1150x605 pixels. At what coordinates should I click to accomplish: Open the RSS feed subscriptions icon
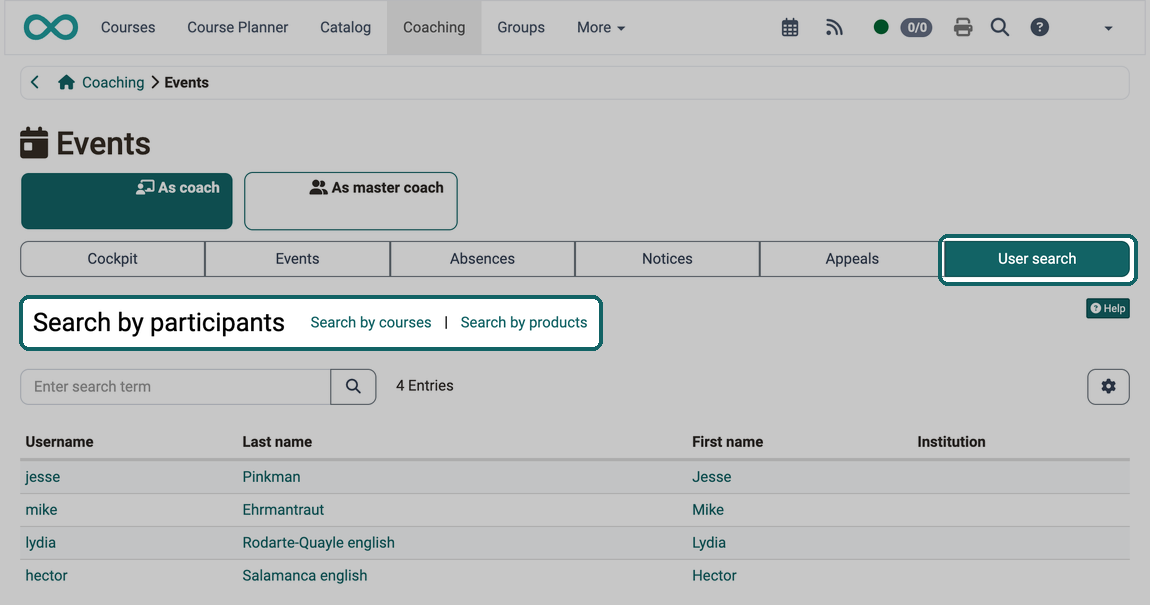click(x=834, y=28)
